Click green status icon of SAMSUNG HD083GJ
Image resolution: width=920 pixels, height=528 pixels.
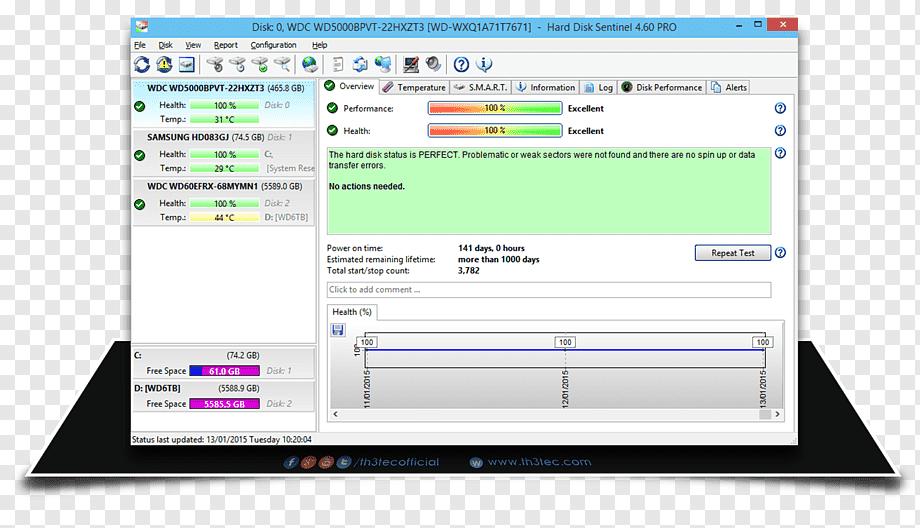pyautogui.click(x=140, y=155)
